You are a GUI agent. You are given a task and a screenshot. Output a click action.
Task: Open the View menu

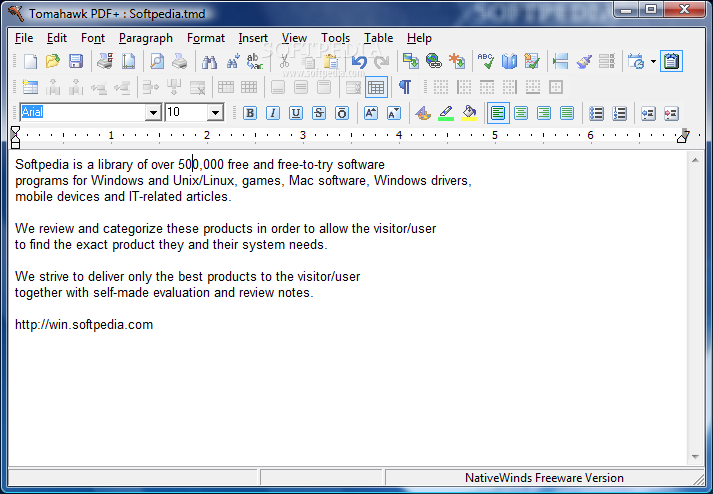pyautogui.click(x=294, y=38)
